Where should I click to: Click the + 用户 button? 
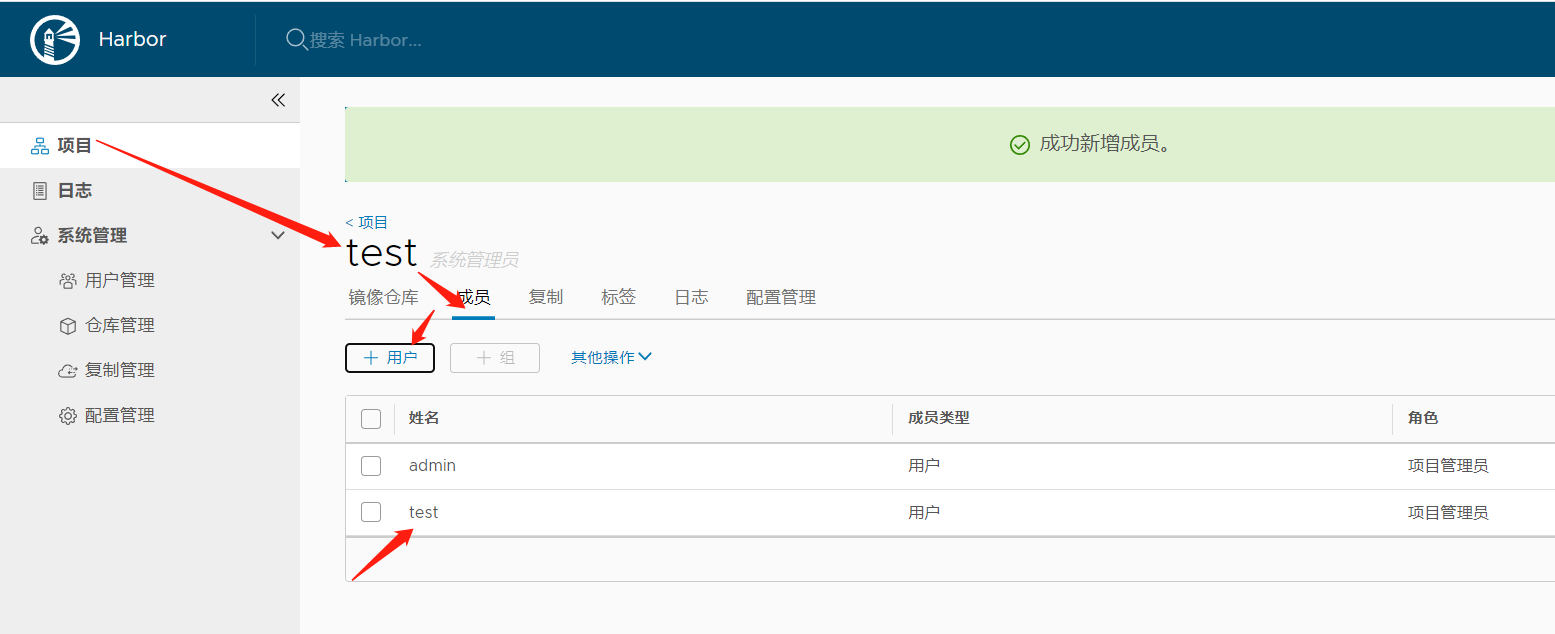[390, 357]
